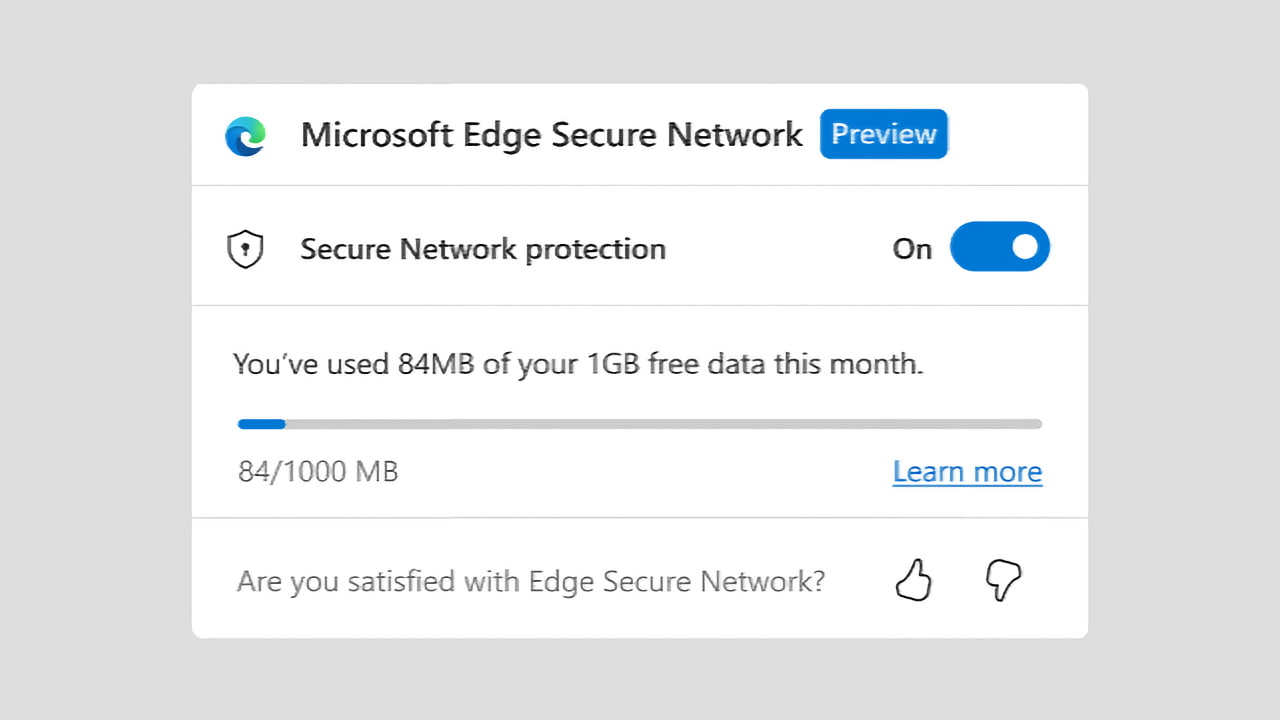Click the Edge Secure Network shield badge
1280x720 pixels.
click(x=246, y=247)
